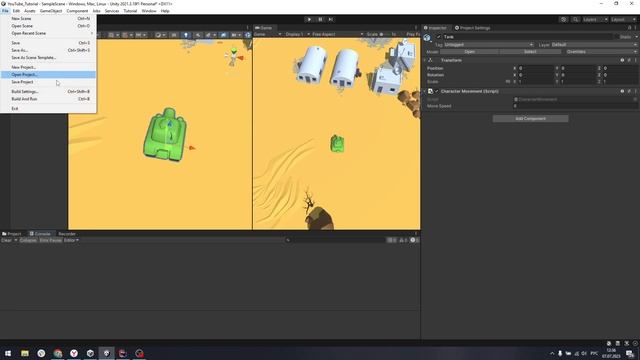Open the Layer dropdown showing Default
The height and width of the screenshot is (360, 640).
(593, 44)
